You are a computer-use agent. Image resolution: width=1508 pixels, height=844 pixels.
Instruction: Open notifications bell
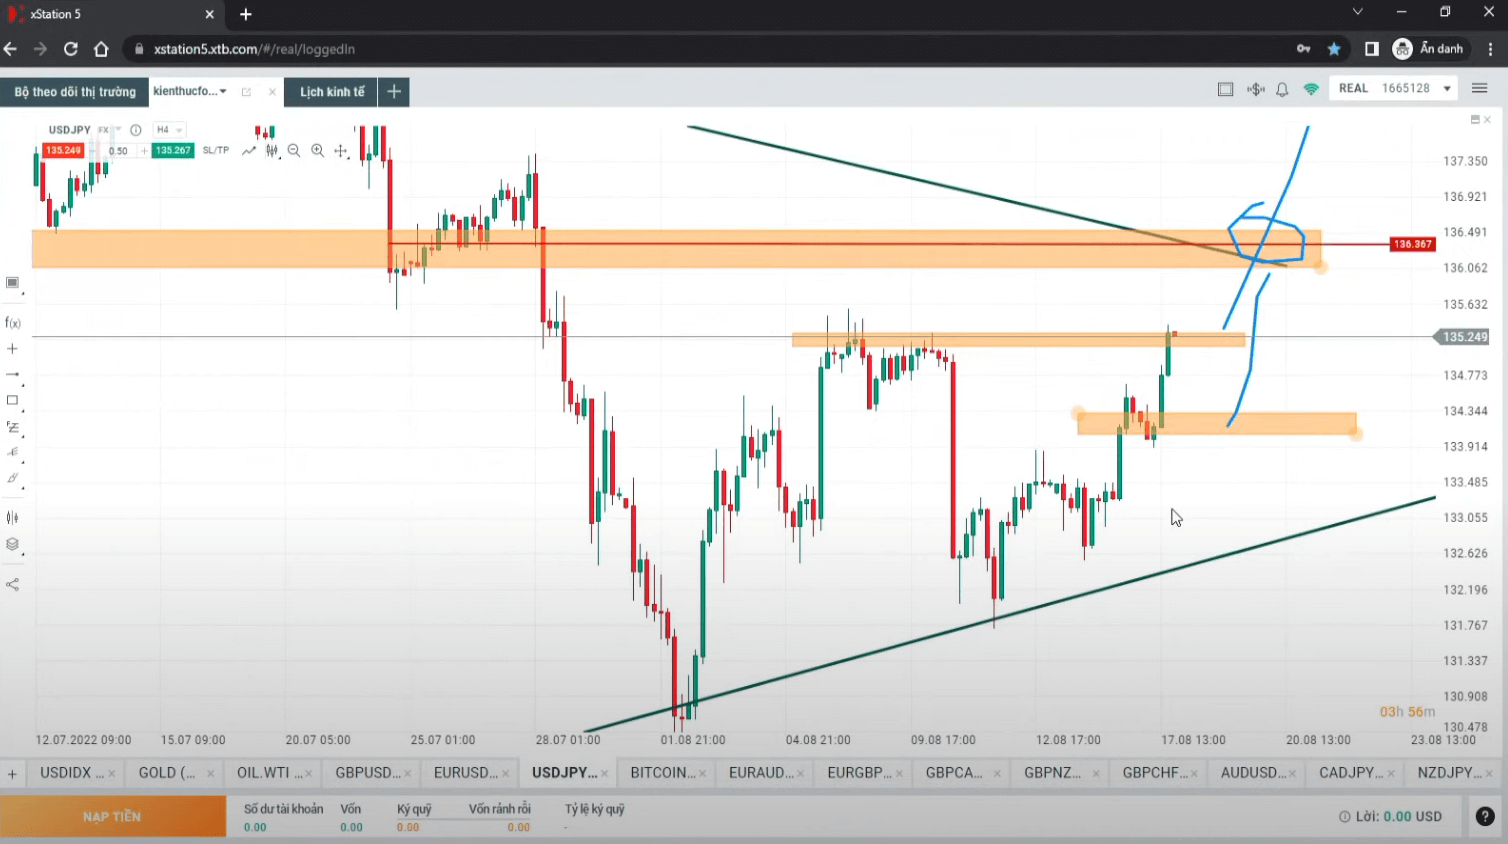1282,89
